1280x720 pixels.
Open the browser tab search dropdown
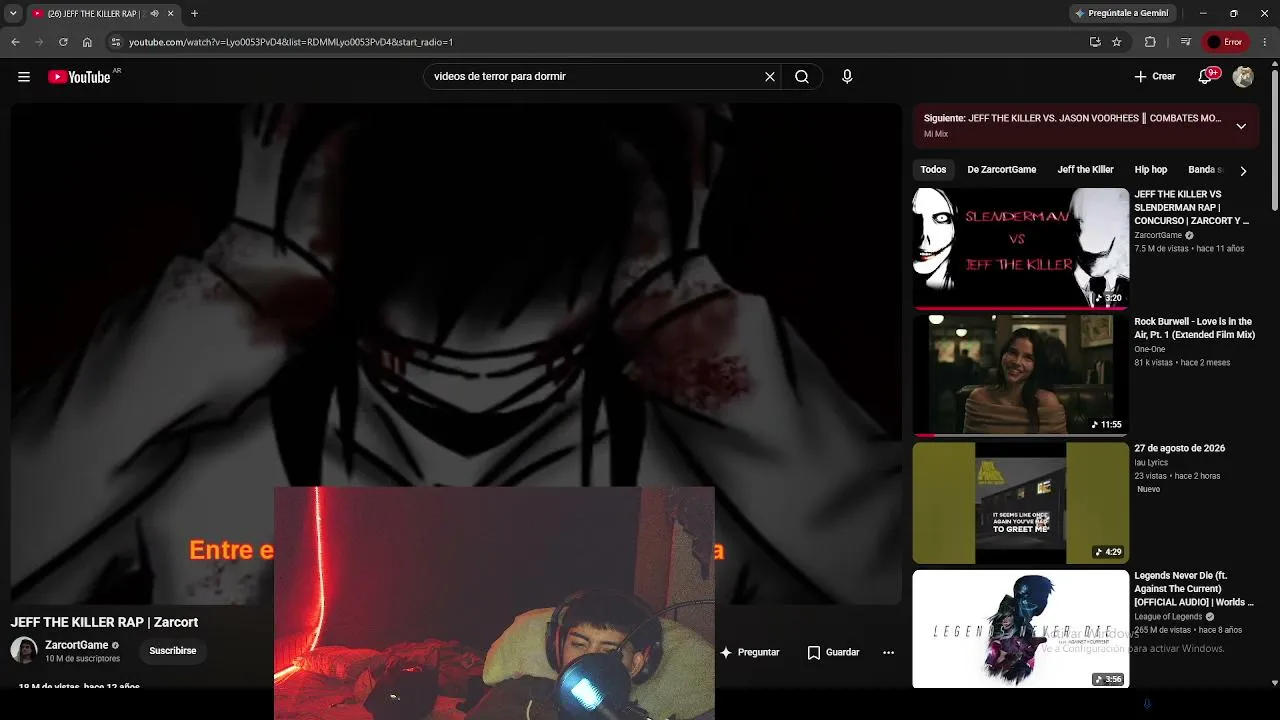point(13,14)
